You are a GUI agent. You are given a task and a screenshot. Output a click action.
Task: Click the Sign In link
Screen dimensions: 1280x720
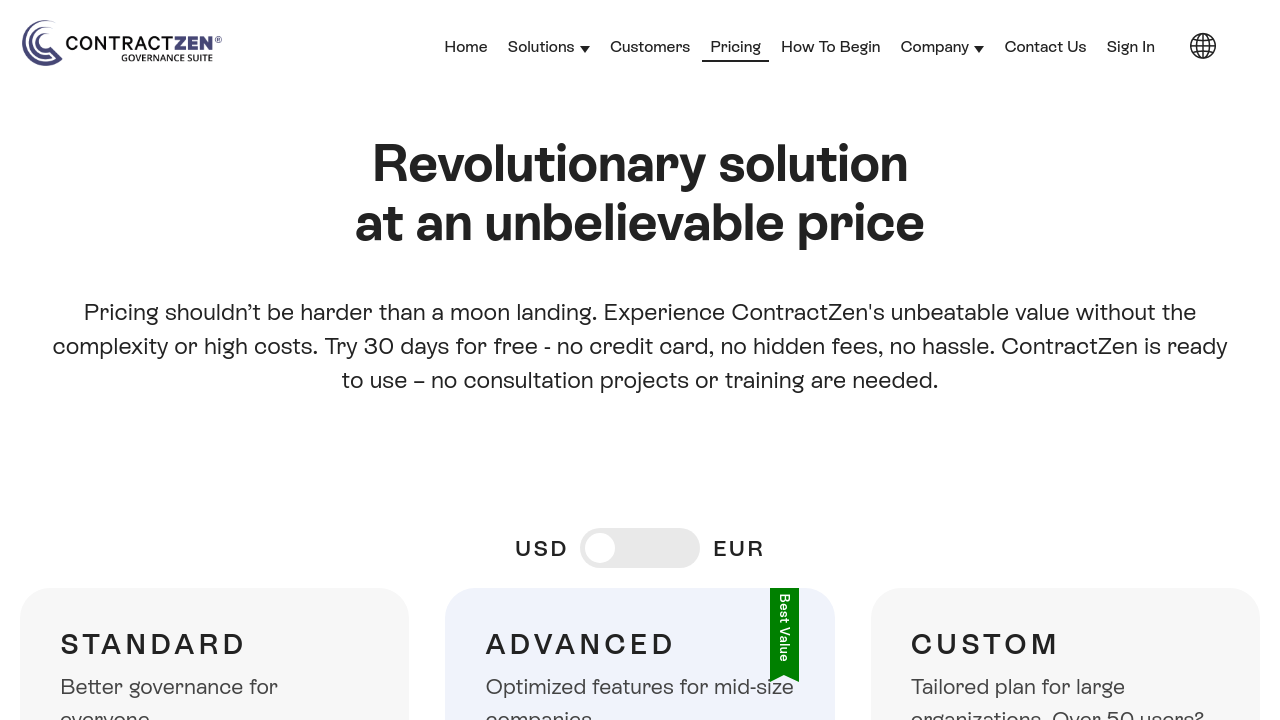click(1130, 47)
